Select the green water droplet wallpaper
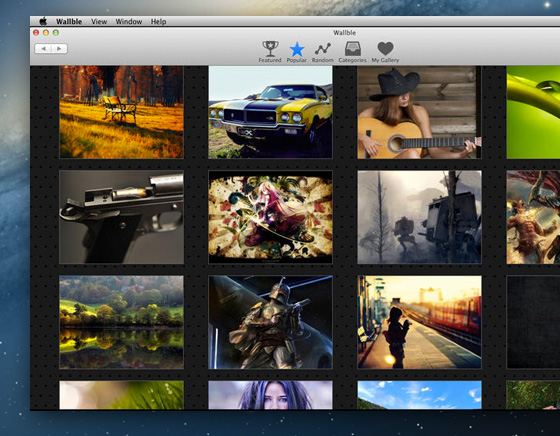 [533, 112]
